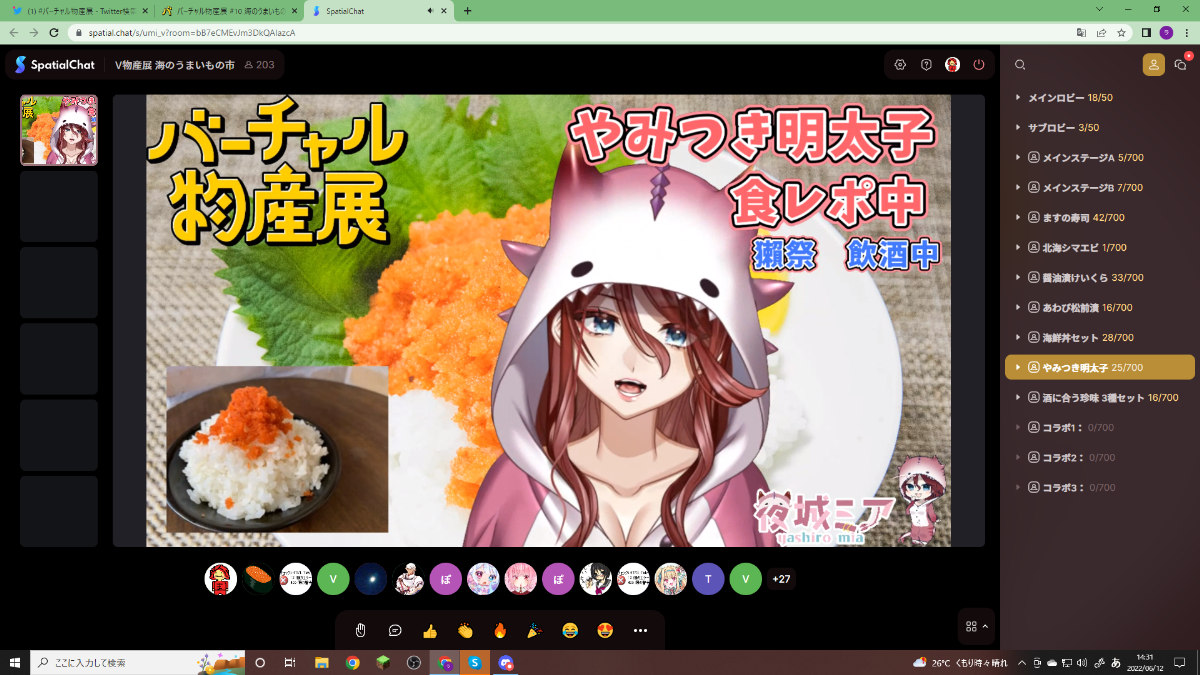Open the コラボ3 room
Viewport: 1200px width, 675px height.
point(1100,487)
